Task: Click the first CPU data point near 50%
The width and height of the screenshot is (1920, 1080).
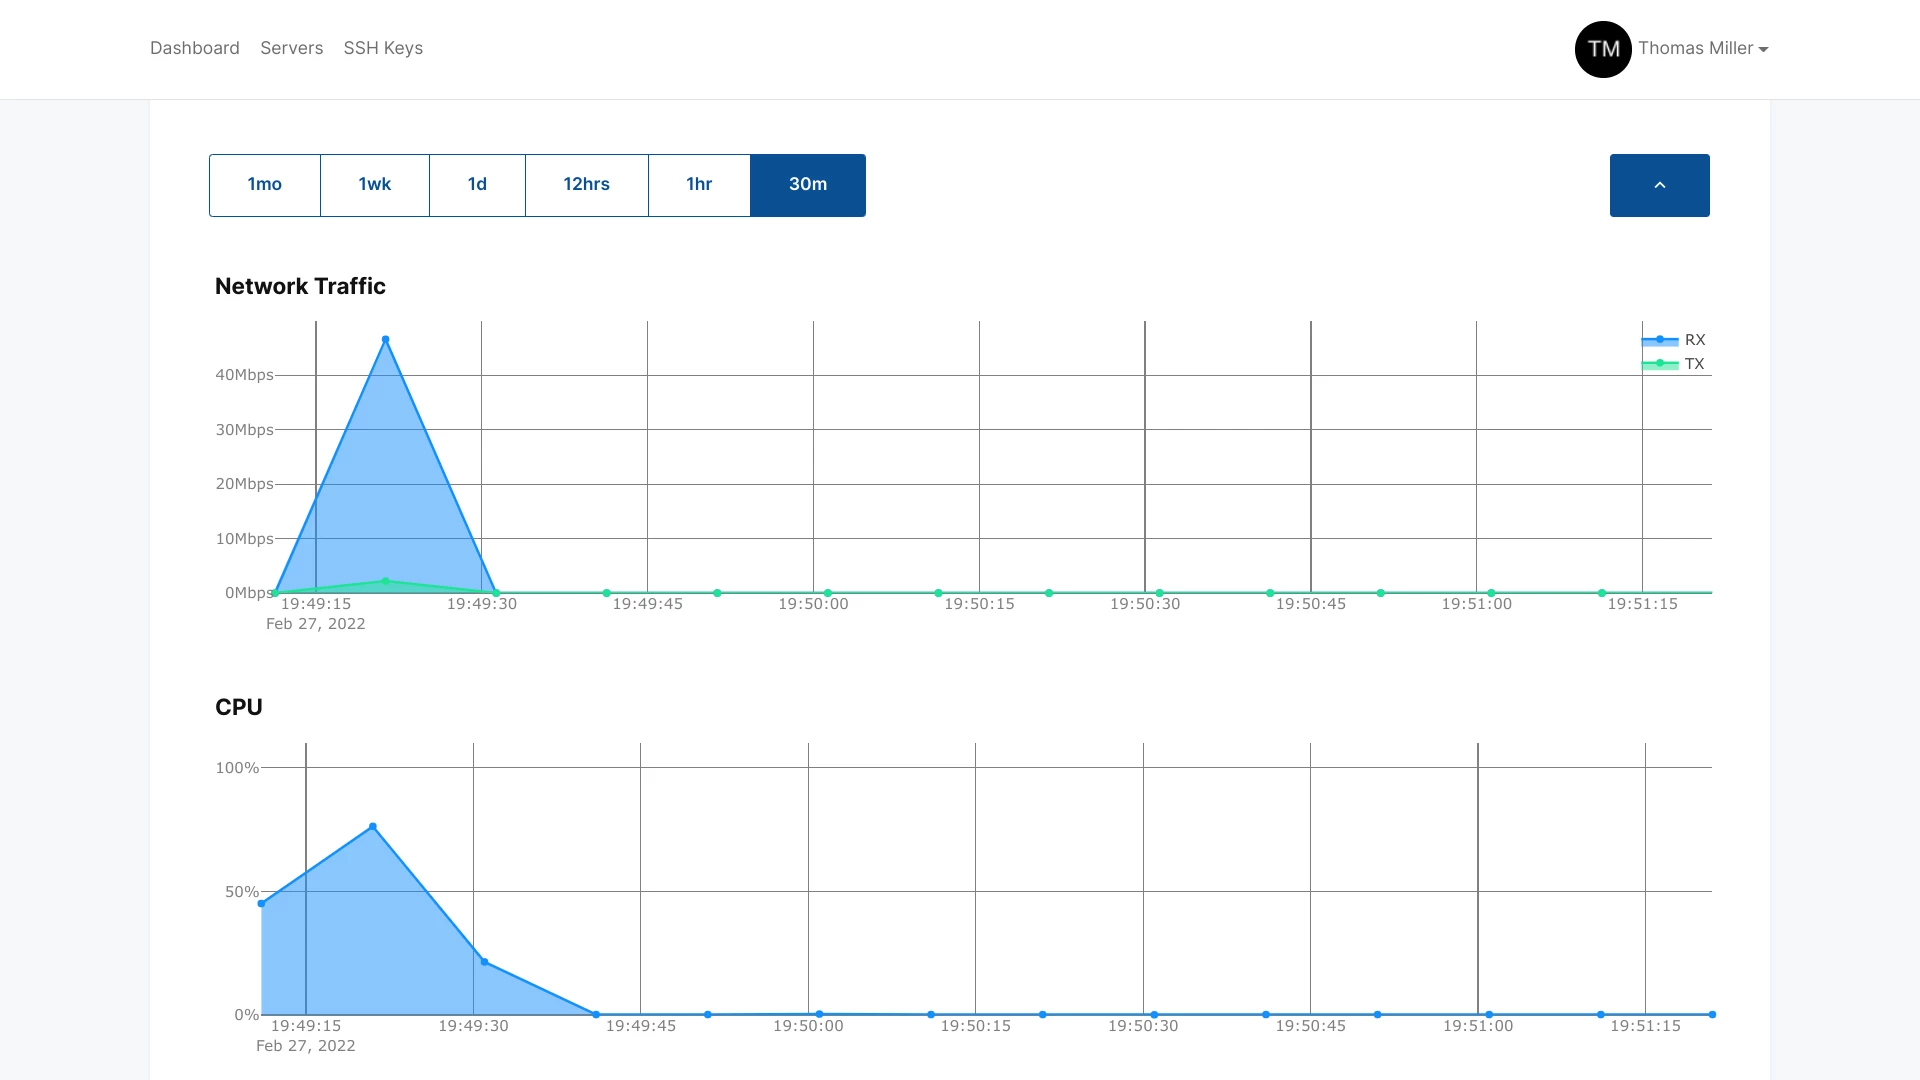Action: [x=262, y=904]
